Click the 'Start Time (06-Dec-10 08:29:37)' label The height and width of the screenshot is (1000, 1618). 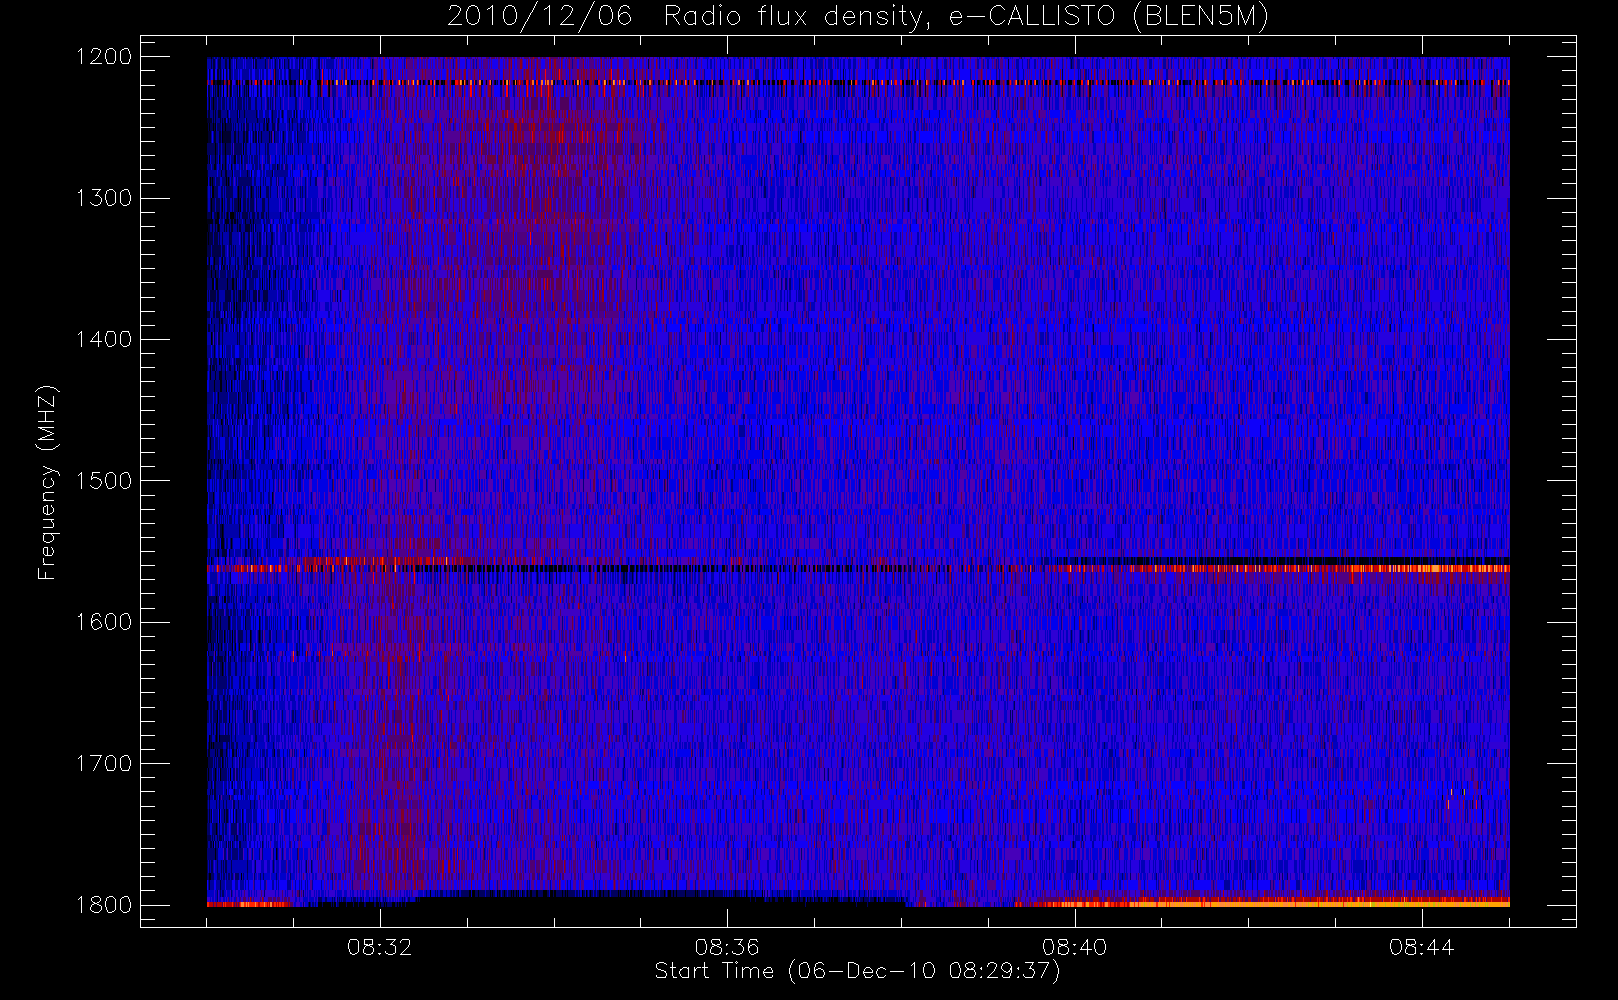(x=857, y=971)
